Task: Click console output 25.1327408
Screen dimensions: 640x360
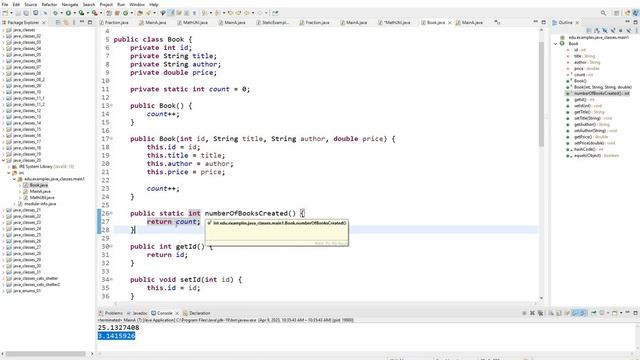Action: [x=118, y=327]
